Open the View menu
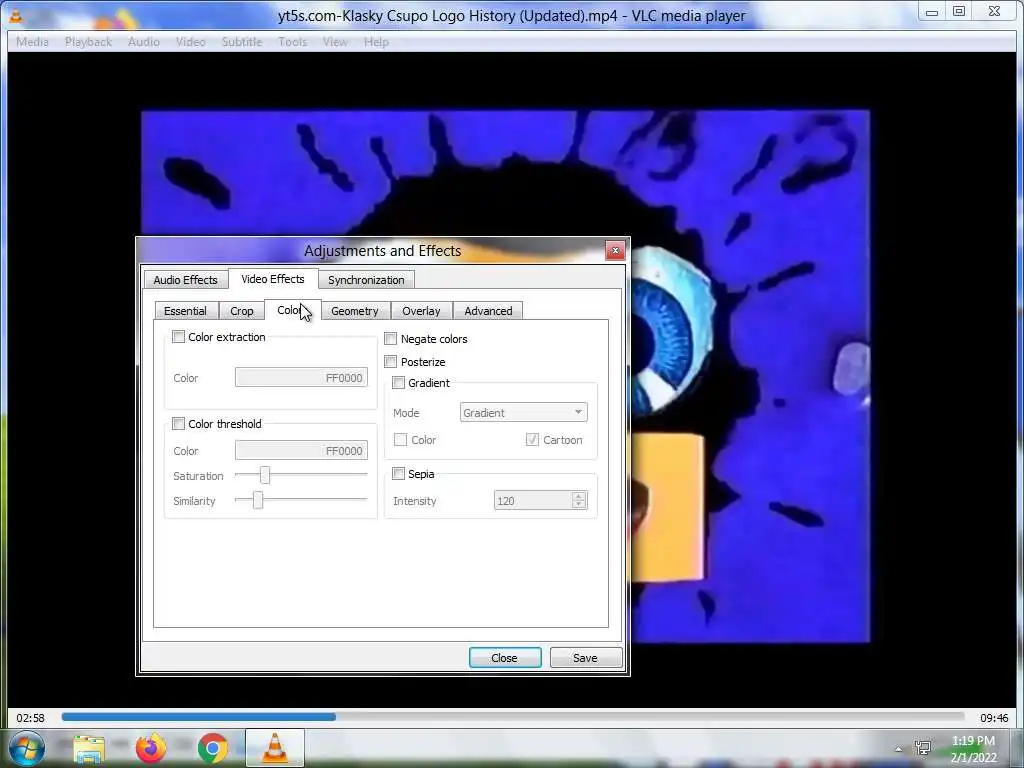The image size is (1024, 768). [335, 42]
